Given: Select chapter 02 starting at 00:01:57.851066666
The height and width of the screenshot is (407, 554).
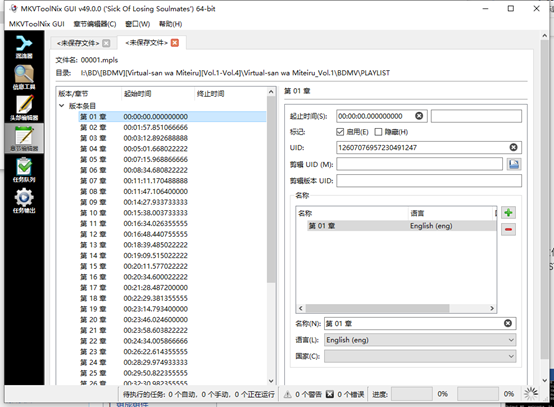Looking at the screenshot, I should click(172, 127).
